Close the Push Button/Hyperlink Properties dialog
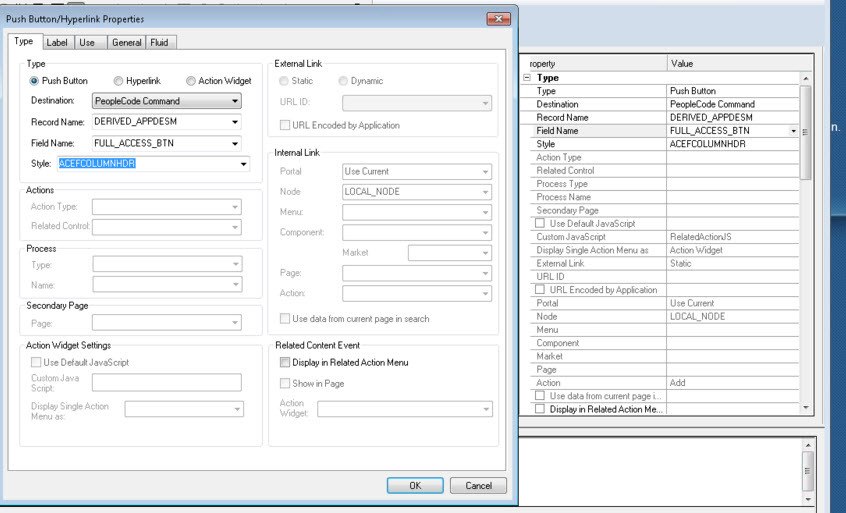The height and width of the screenshot is (513, 846). point(499,19)
